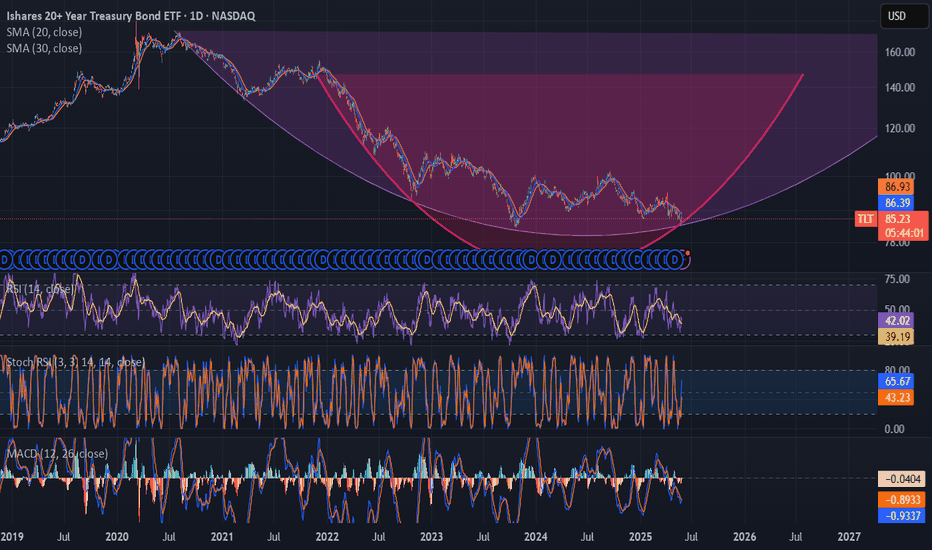Click the blue 86.39 SMA value label
The height and width of the screenshot is (550, 932).
(897, 203)
